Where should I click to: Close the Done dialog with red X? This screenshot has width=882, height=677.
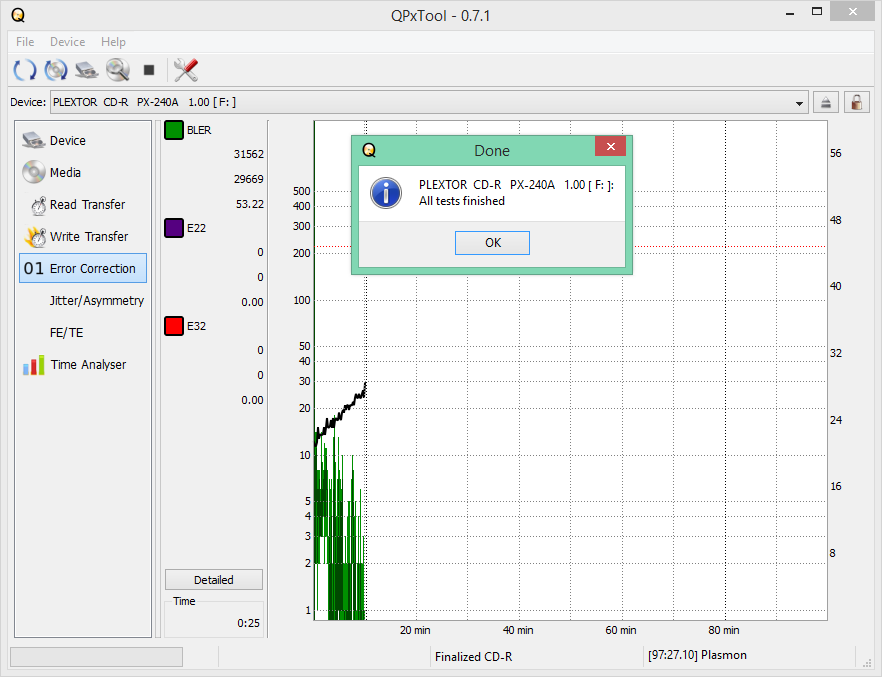click(610, 146)
